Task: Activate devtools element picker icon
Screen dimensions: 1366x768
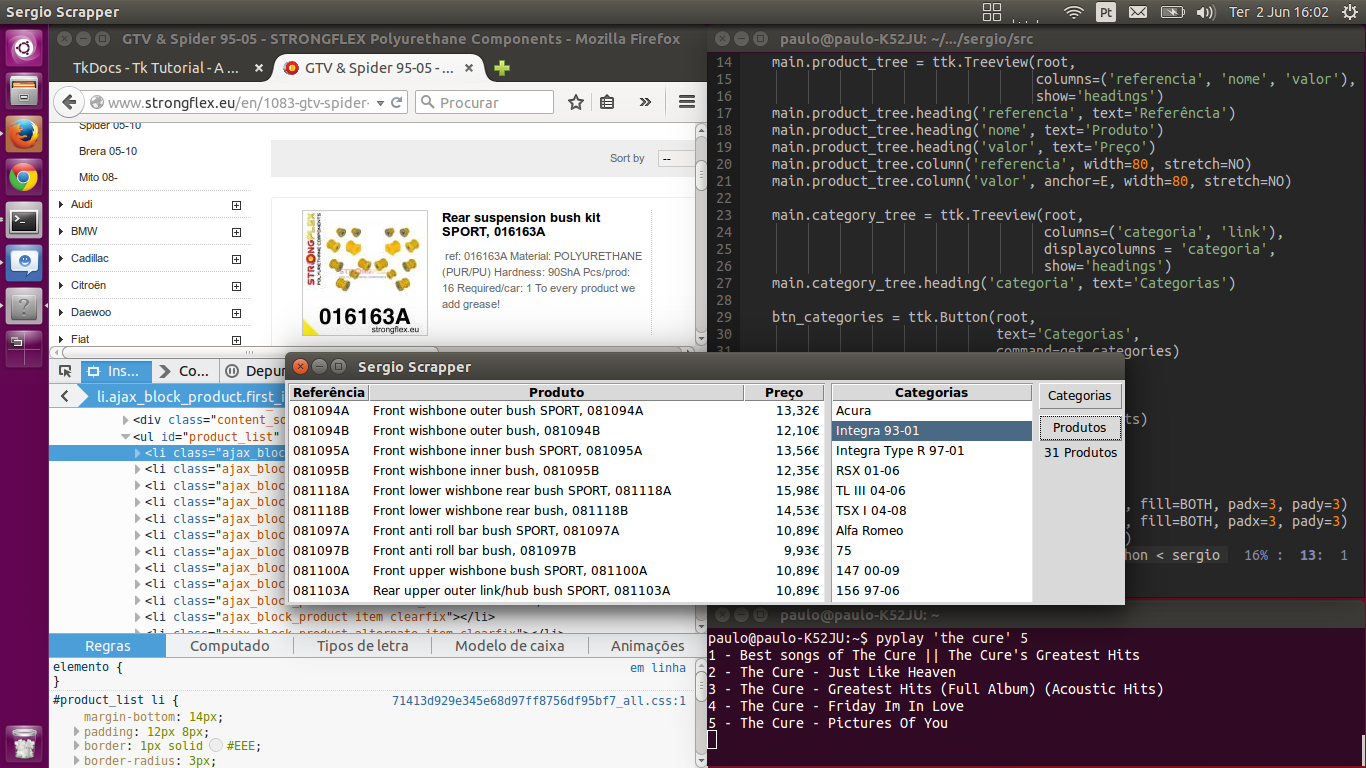Action: 65,370
